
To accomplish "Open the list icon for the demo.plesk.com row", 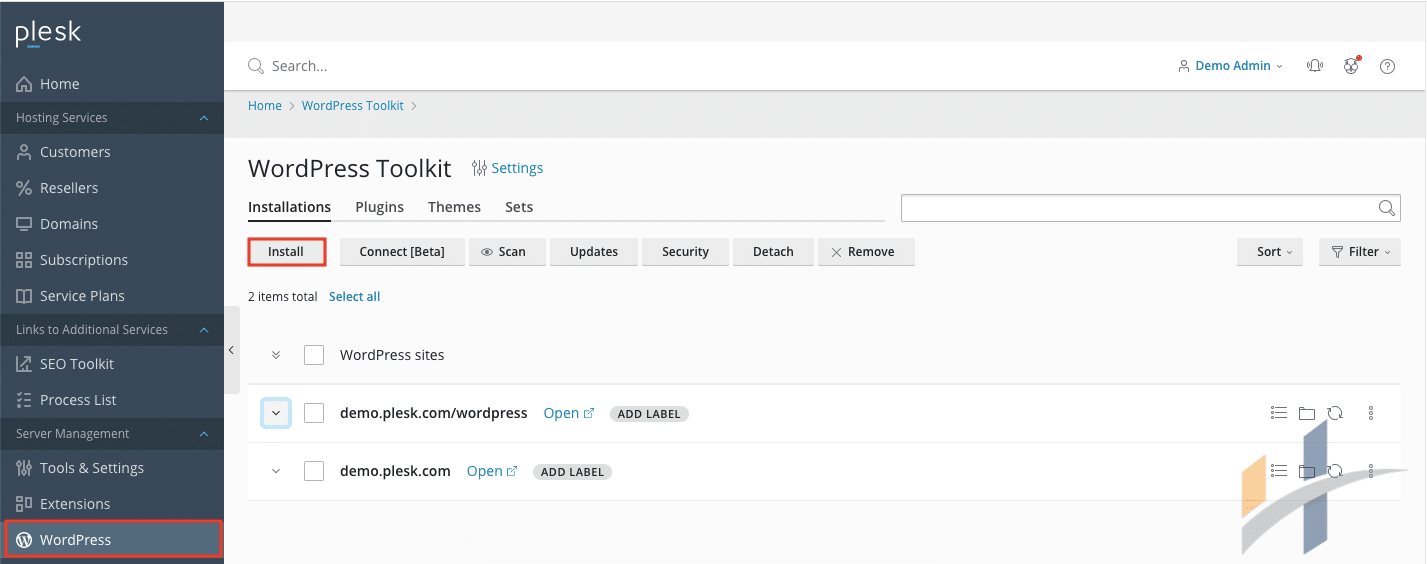I will pyautogui.click(x=1278, y=470).
